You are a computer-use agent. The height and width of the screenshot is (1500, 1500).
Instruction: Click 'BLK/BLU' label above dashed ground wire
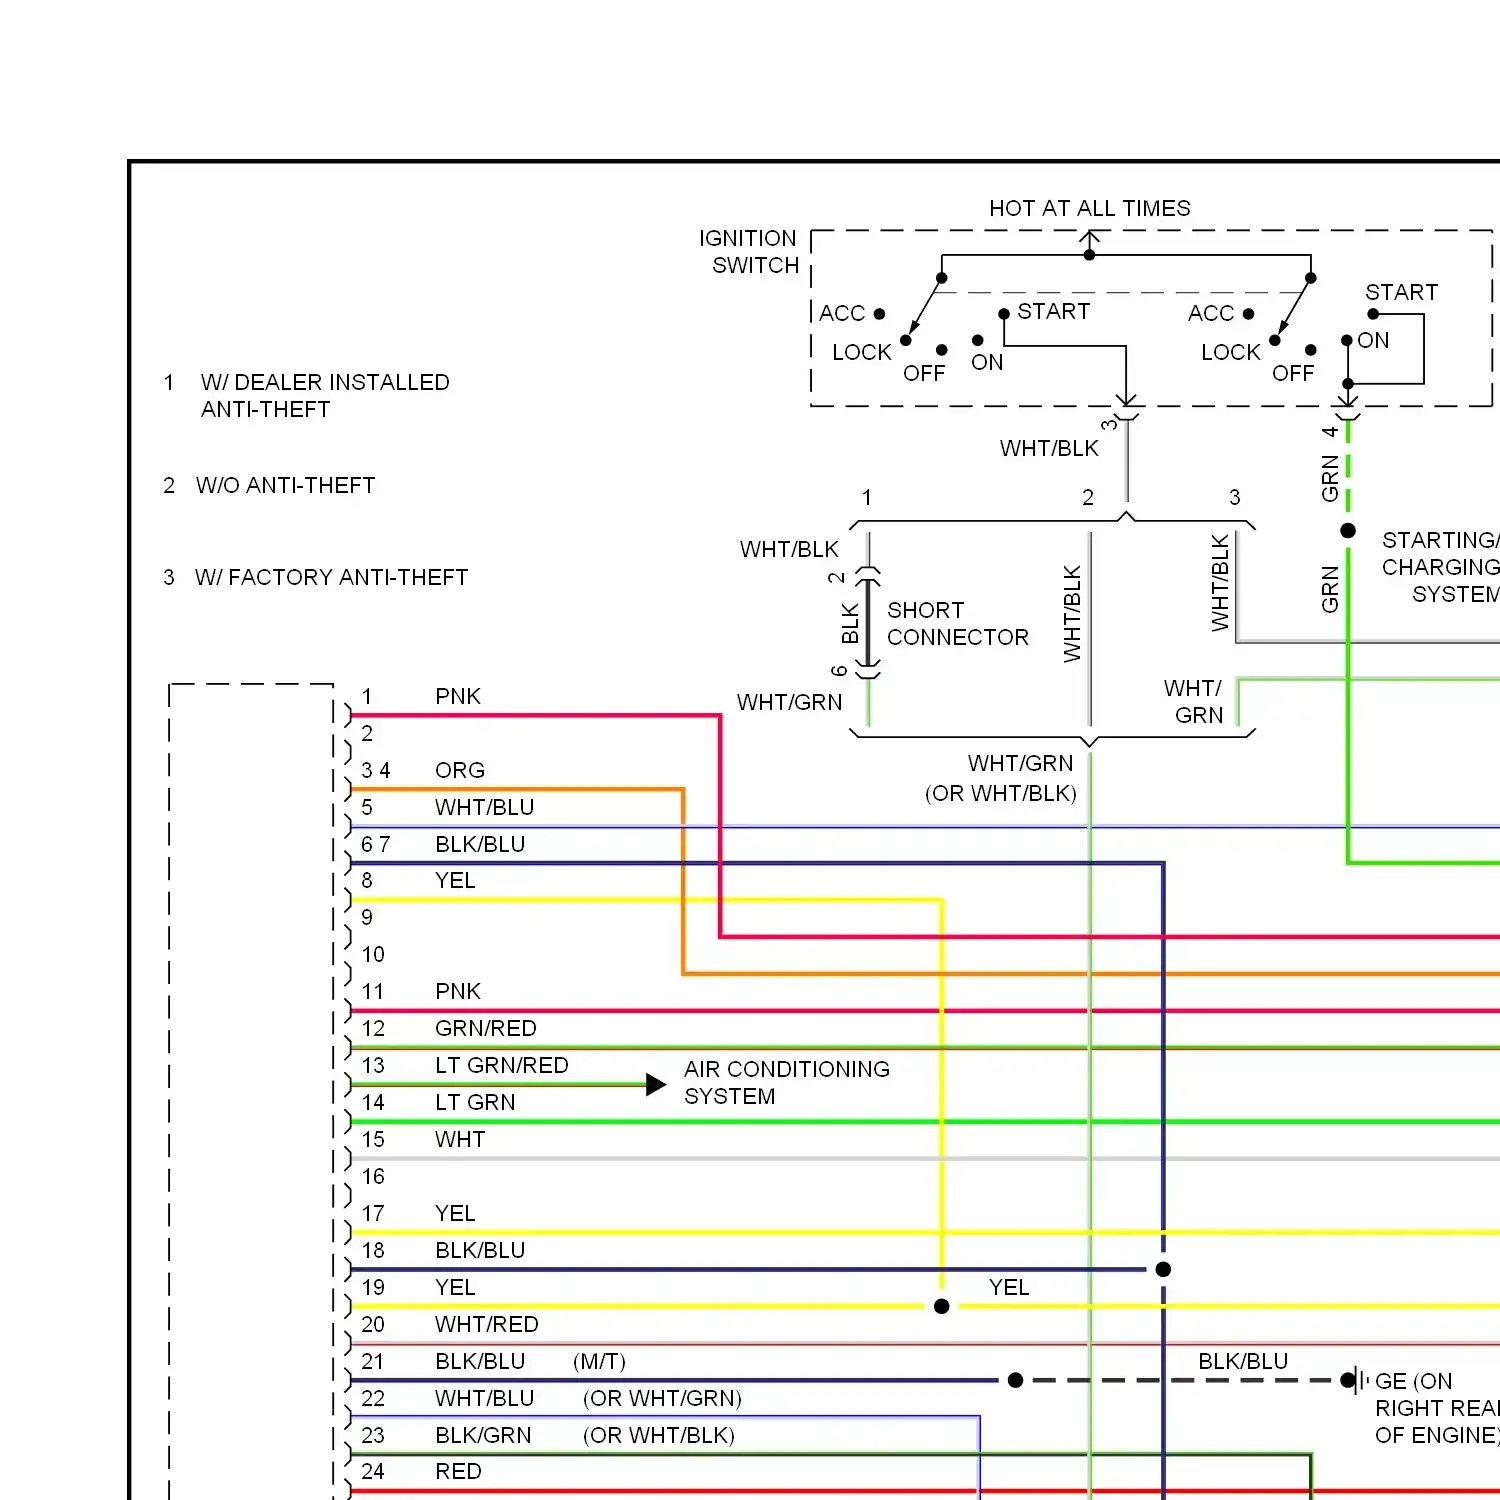point(1243,1361)
